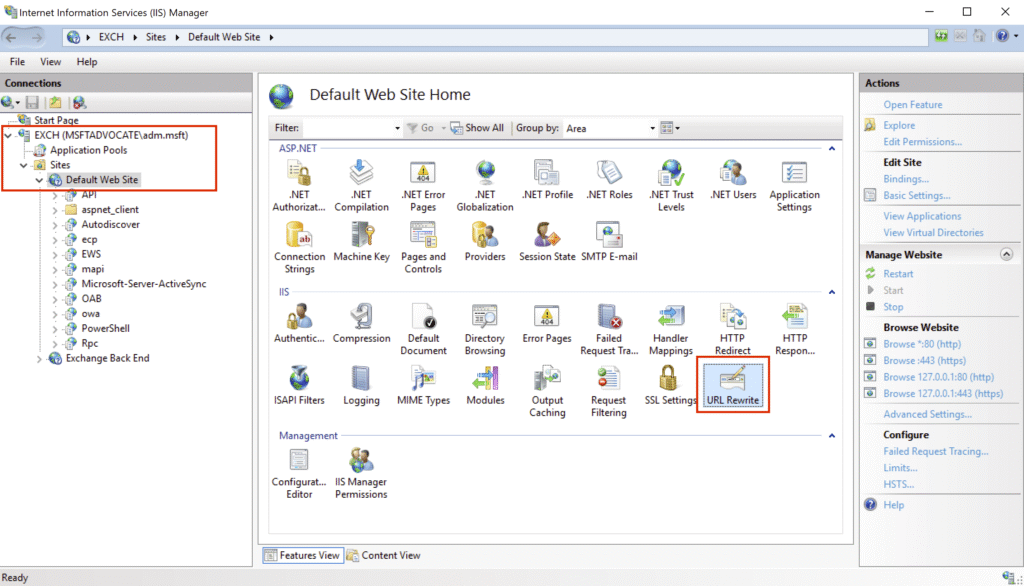Open the URL Rewrite feature

pos(732,384)
